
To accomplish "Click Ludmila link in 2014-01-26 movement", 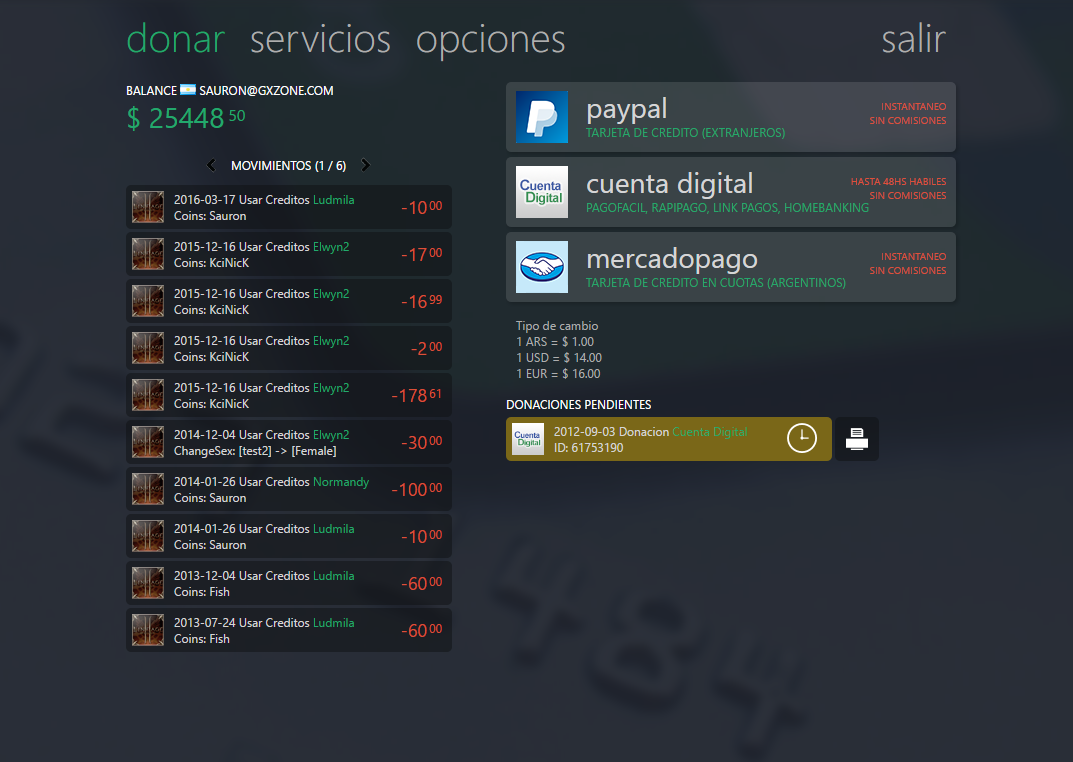I will tap(333, 529).
